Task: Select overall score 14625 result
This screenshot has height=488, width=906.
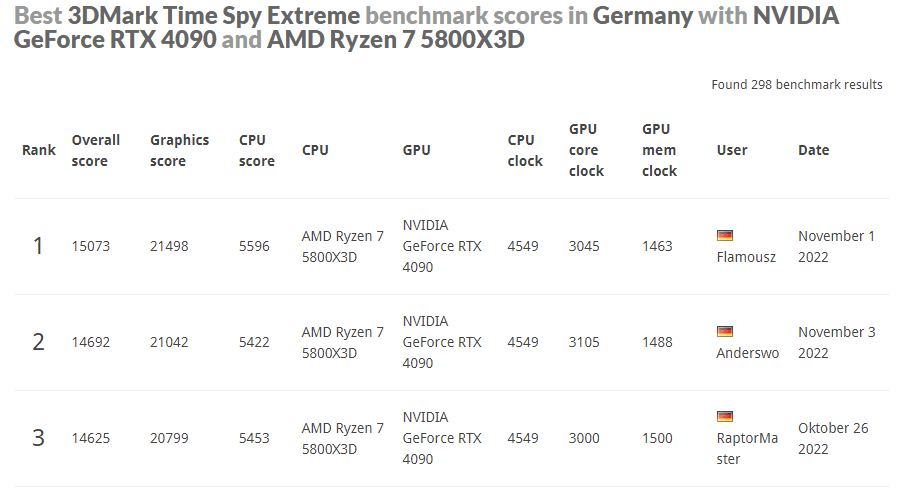Action: [91, 438]
